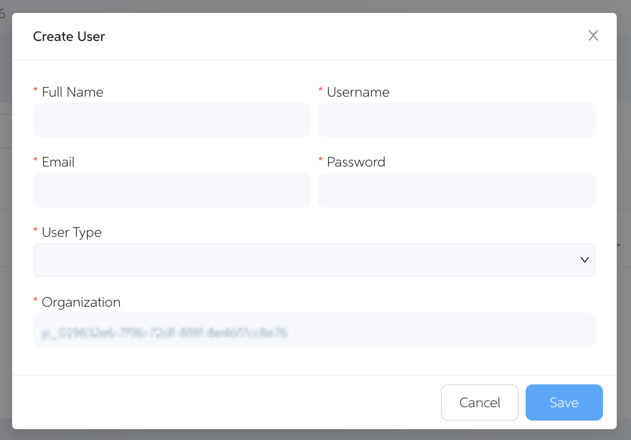Click the Full Name label
The width and height of the screenshot is (631, 440).
(x=72, y=92)
